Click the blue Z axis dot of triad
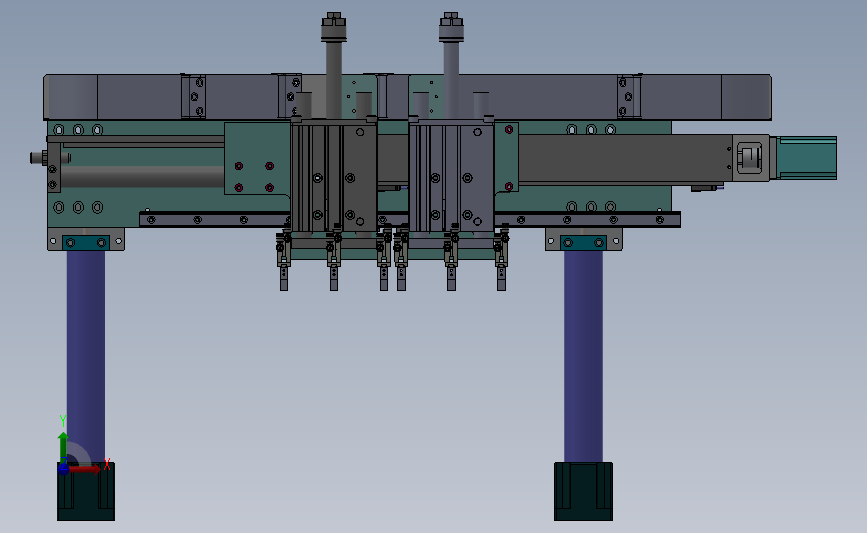The height and width of the screenshot is (533, 867). pos(63,469)
